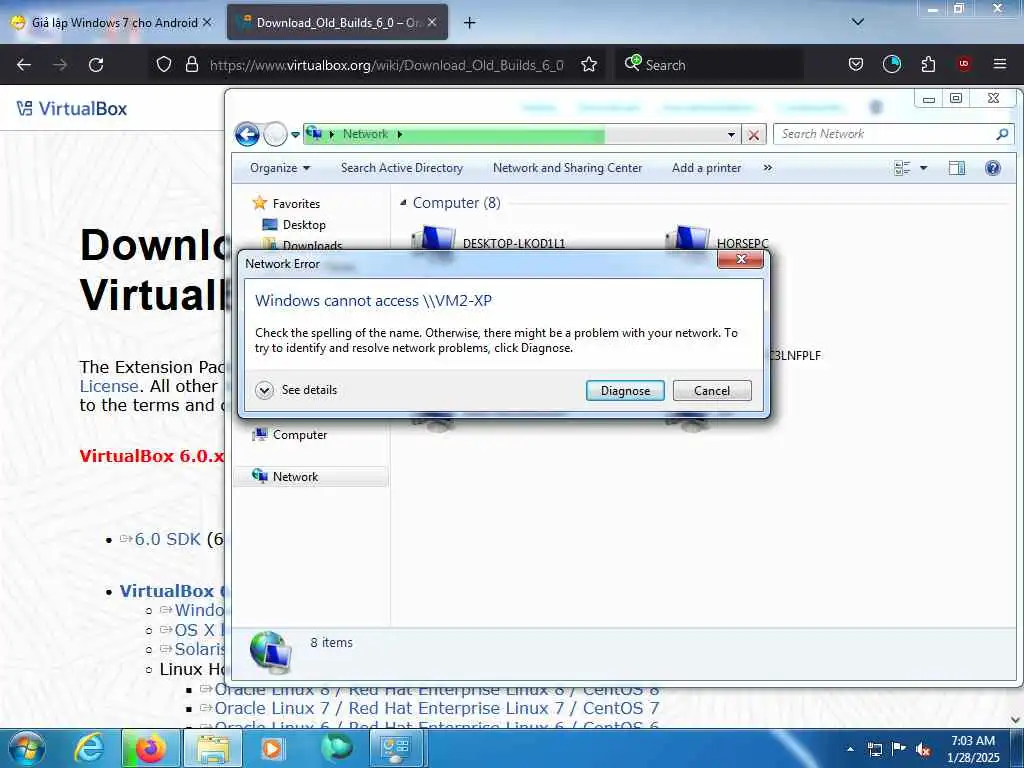Click Add a printer
This screenshot has width=1024, height=768.
click(x=707, y=168)
